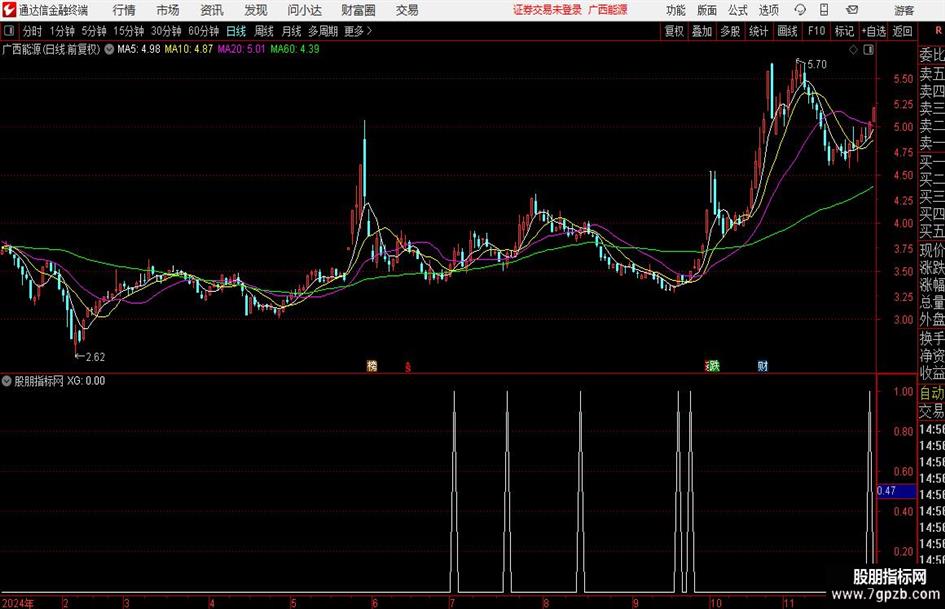The height and width of the screenshot is (609, 945).
Task: Open the 公式 menu
Action: [x=738, y=10]
